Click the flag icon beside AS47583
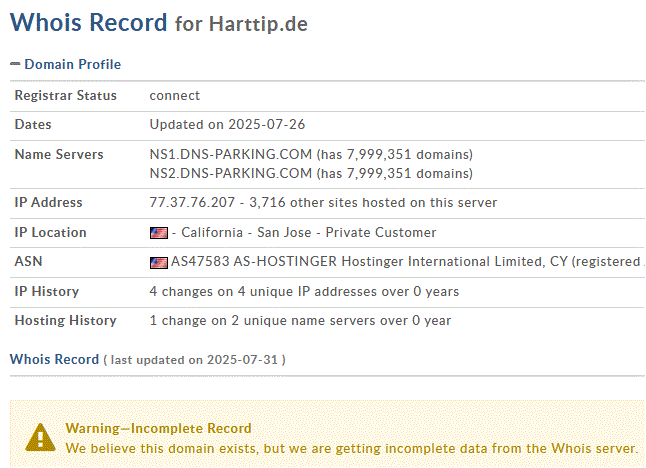This screenshot has height=468, width=646. 158,262
